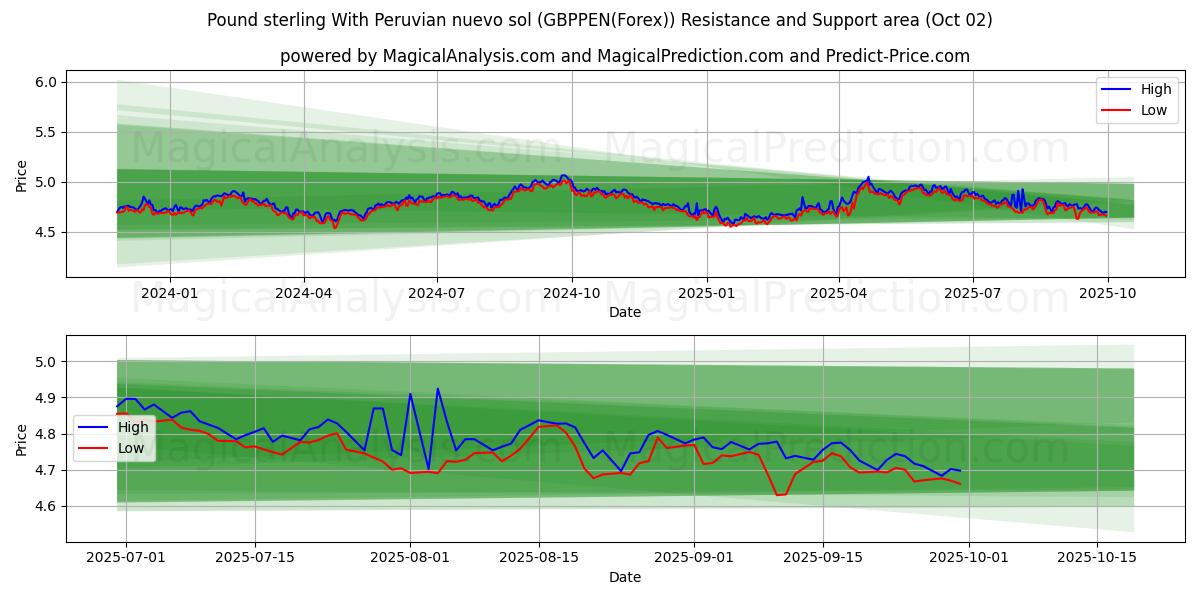Click the blue High line sample in top legend

tap(1116, 89)
